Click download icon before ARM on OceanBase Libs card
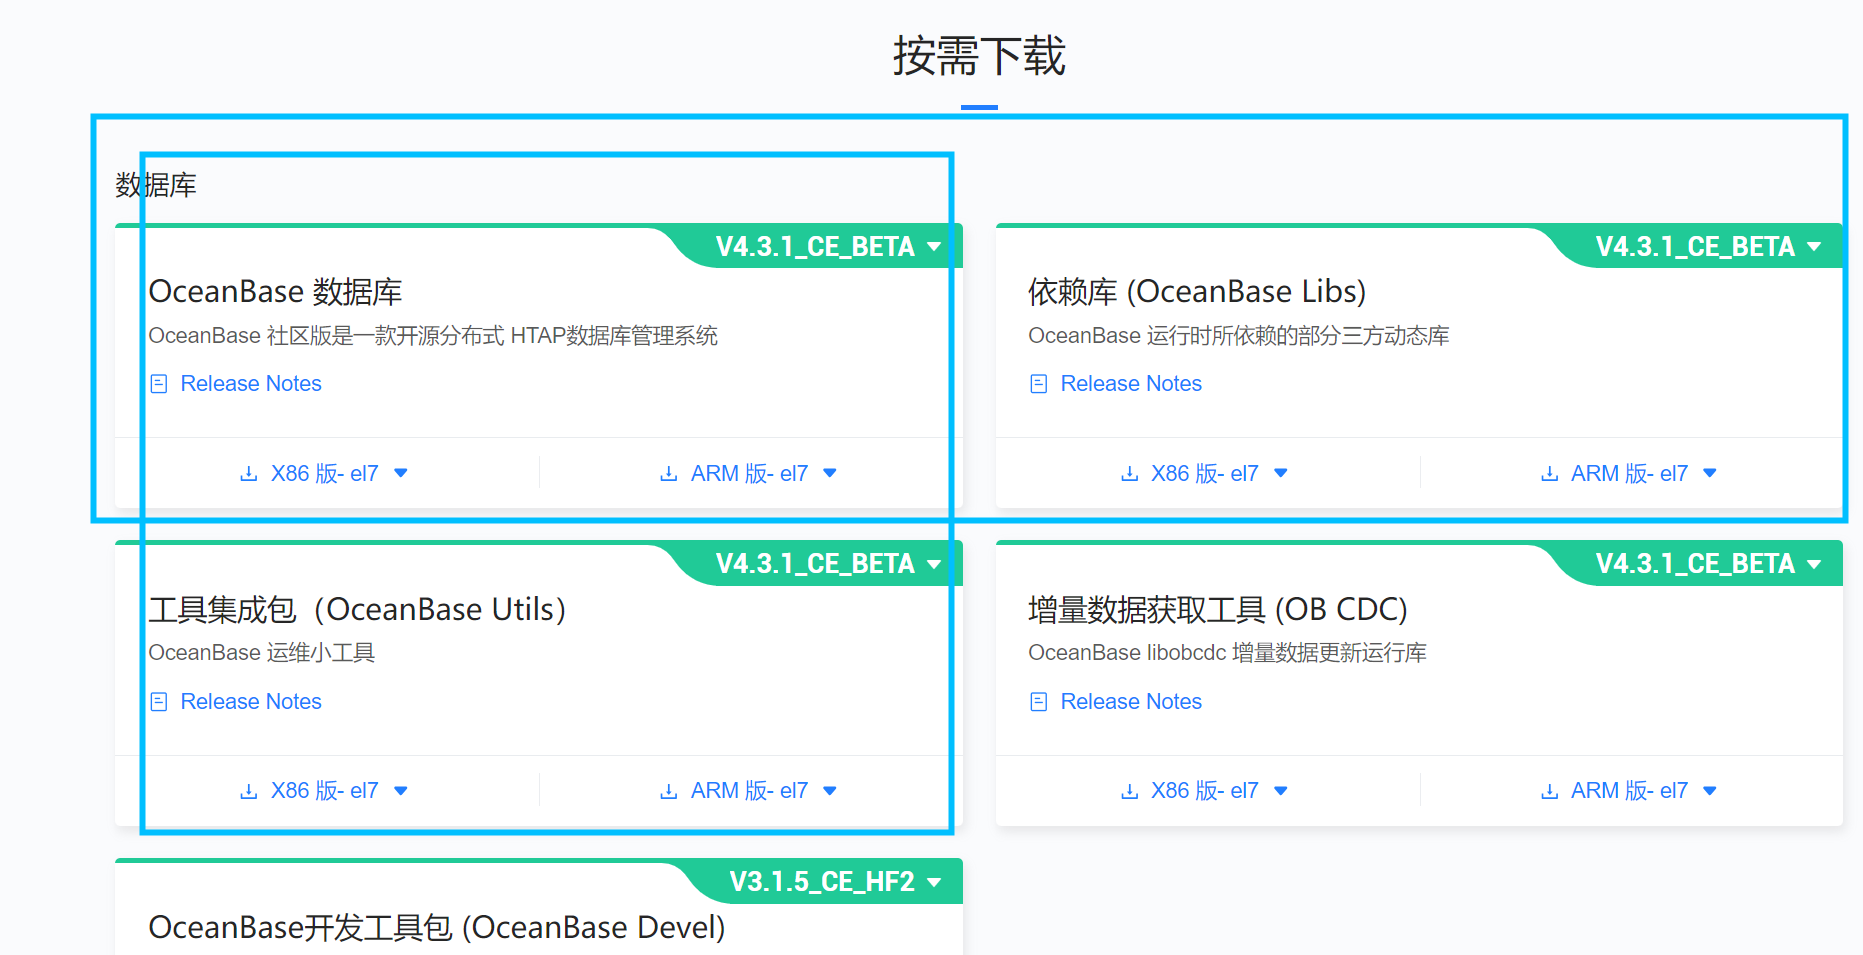 click(x=1549, y=474)
